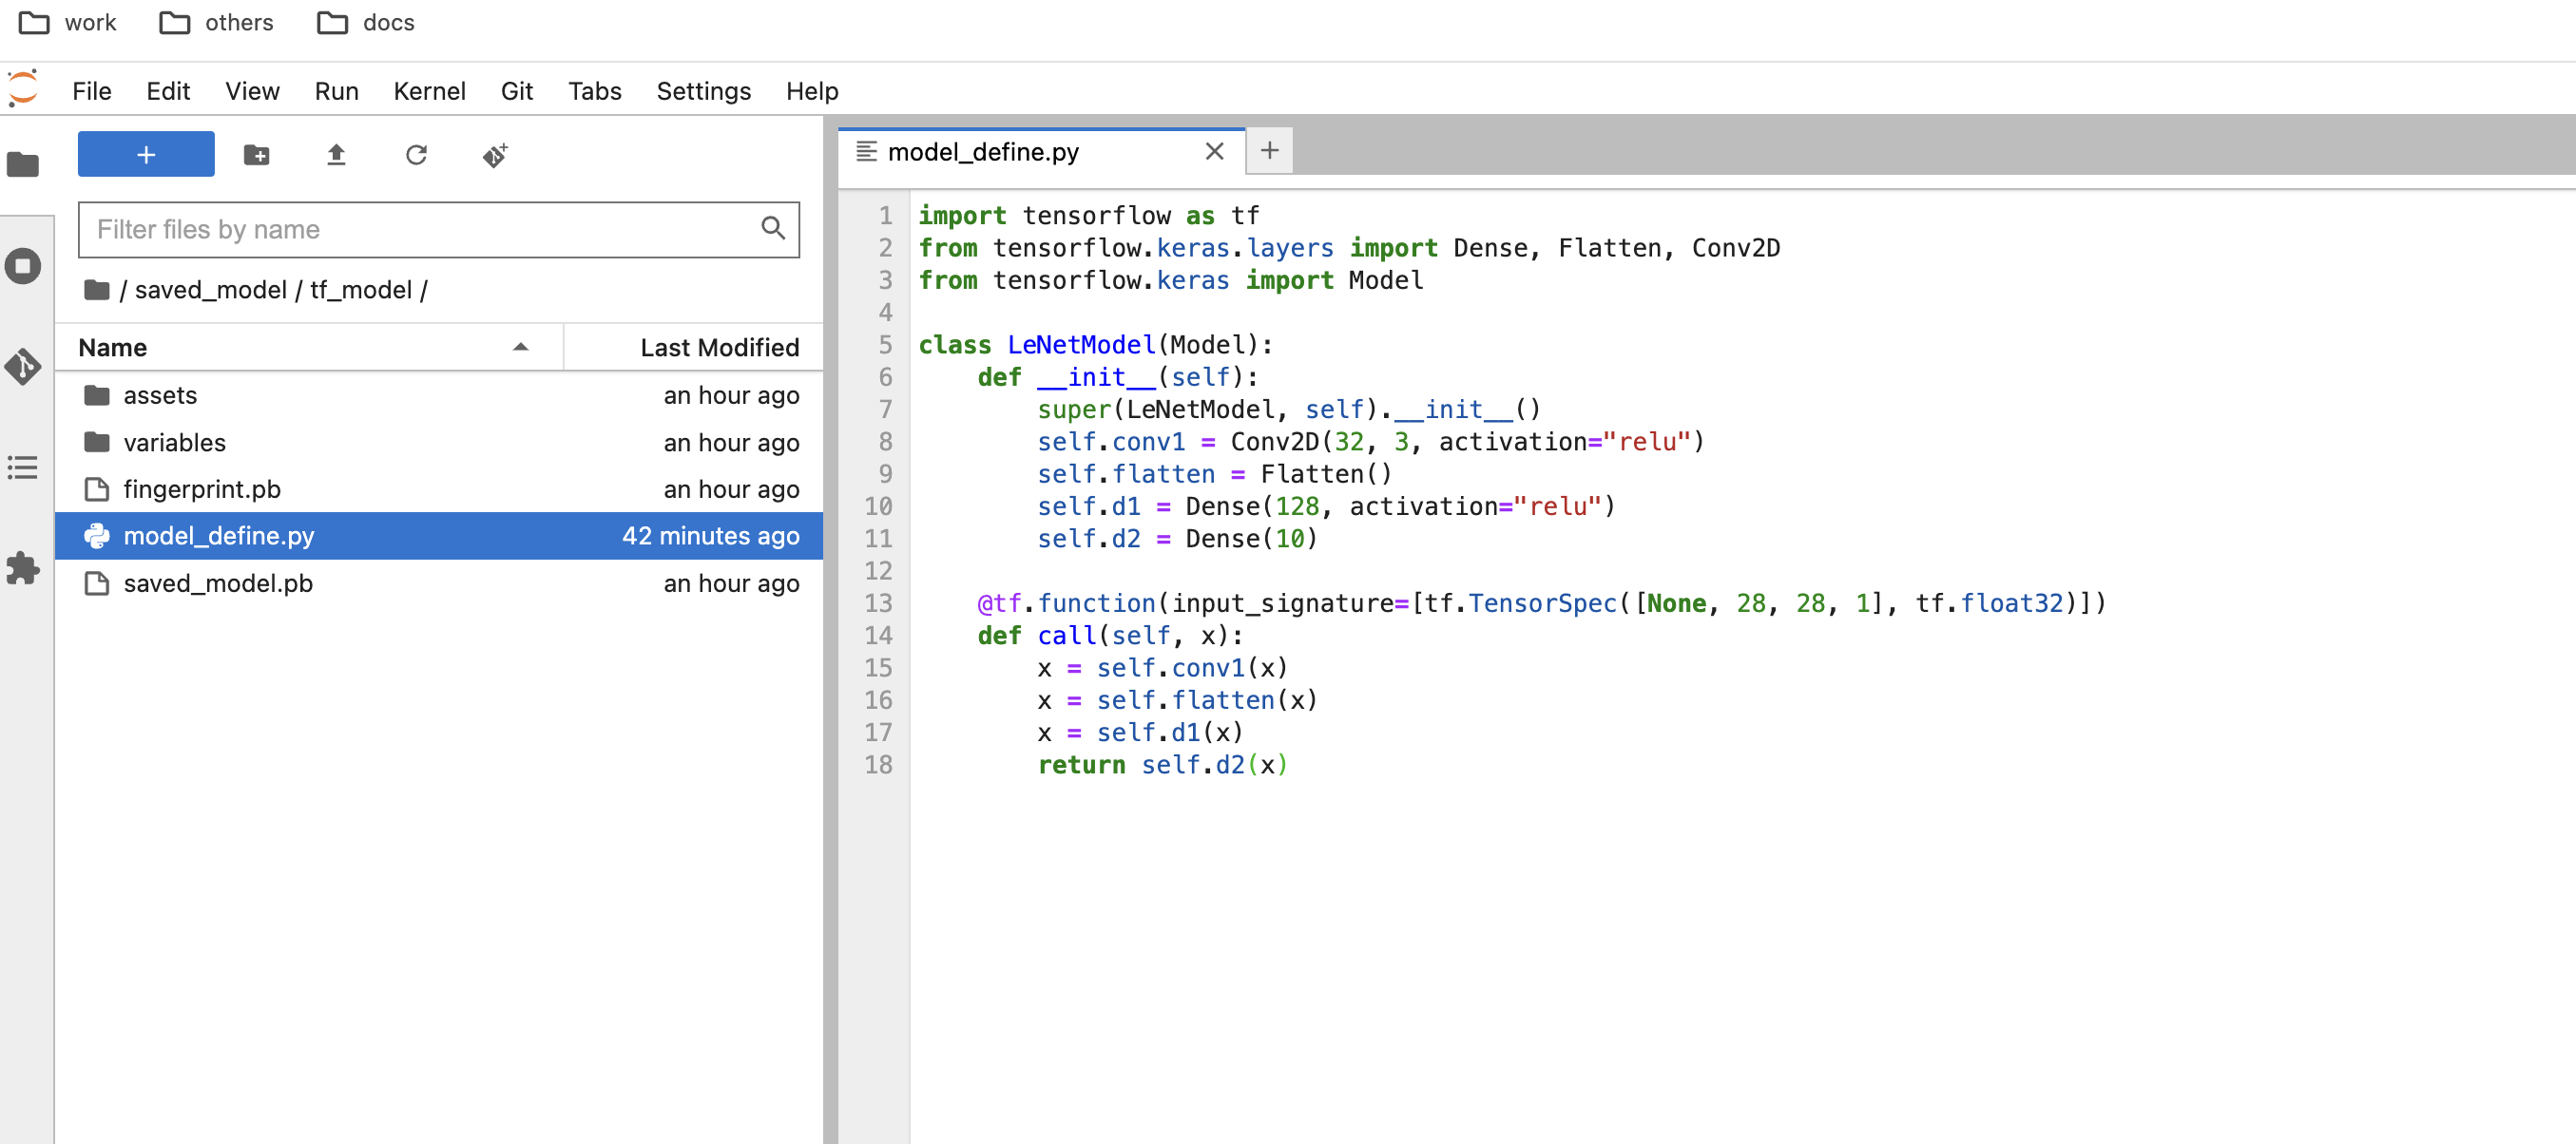The width and height of the screenshot is (2576, 1144).
Task: Click the New Folder toolbar icon
Action: [256, 155]
